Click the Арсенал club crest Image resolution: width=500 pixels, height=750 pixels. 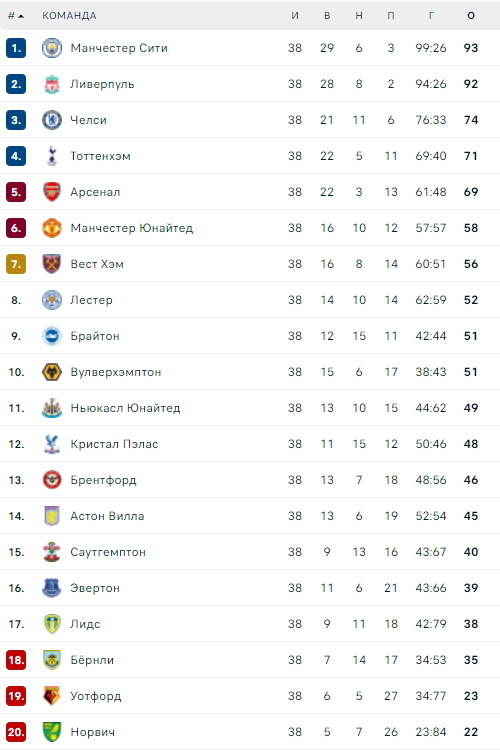pos(52,192)
